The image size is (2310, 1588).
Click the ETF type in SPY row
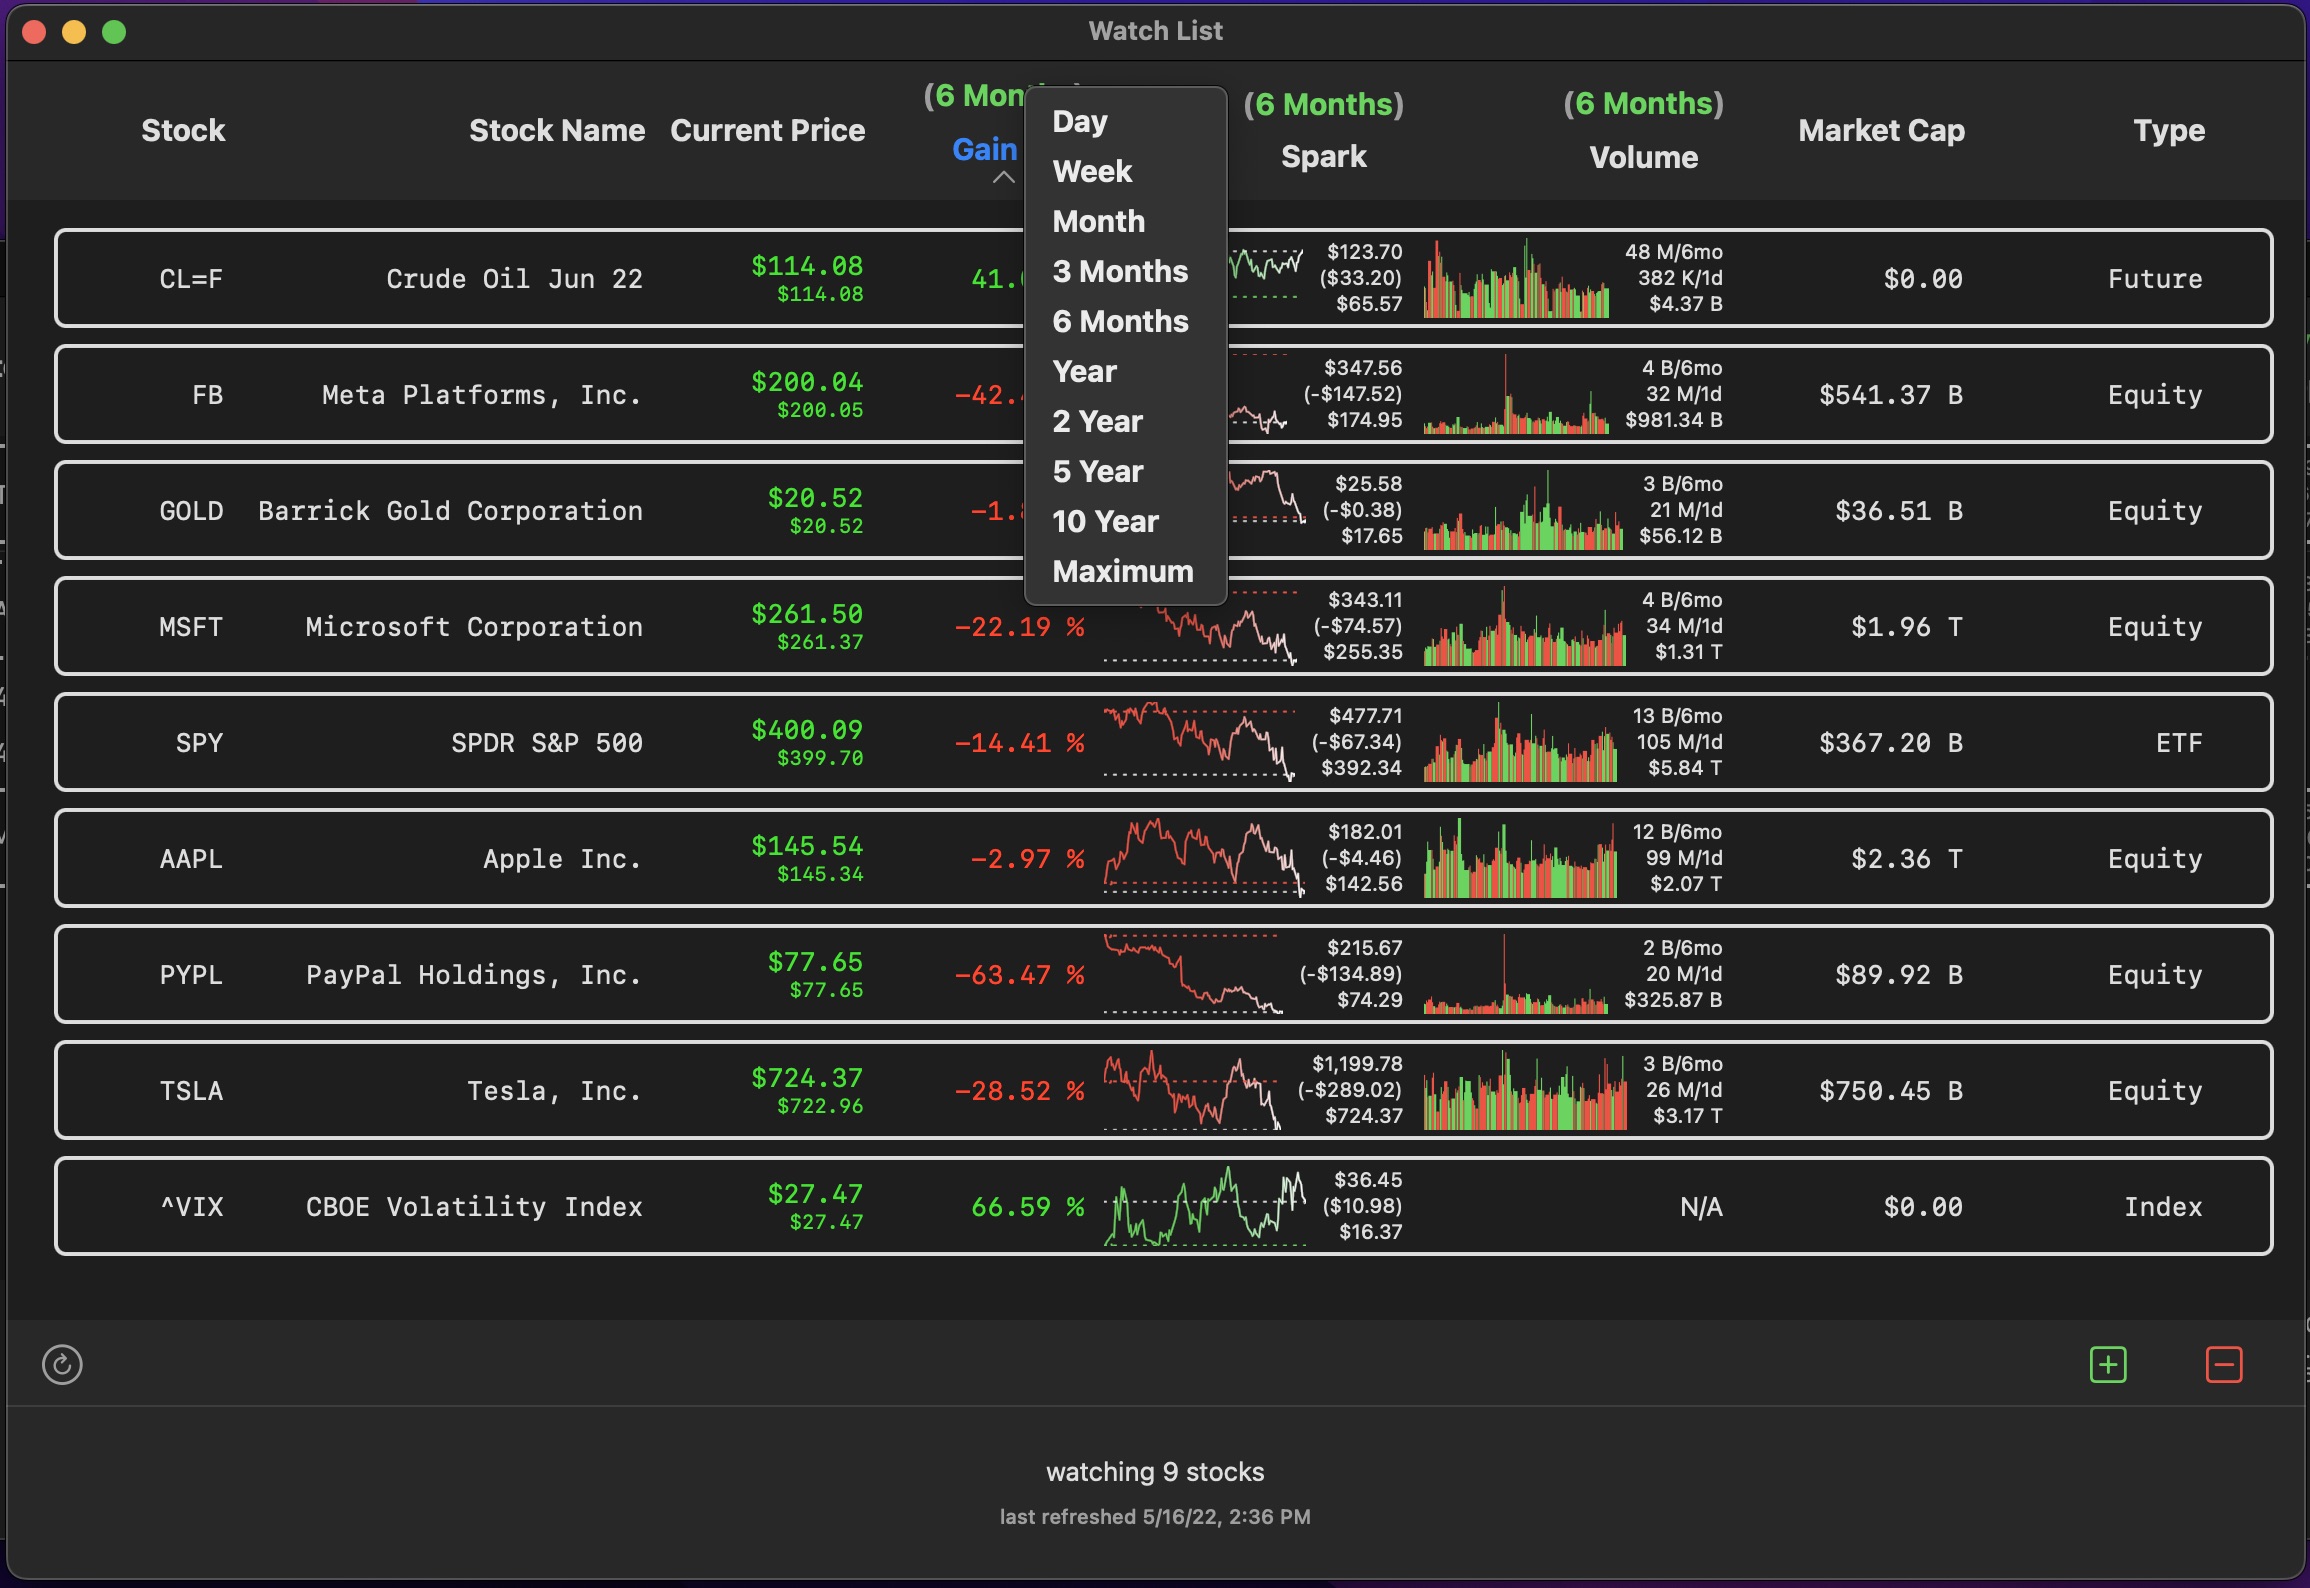click(2179, 743)
